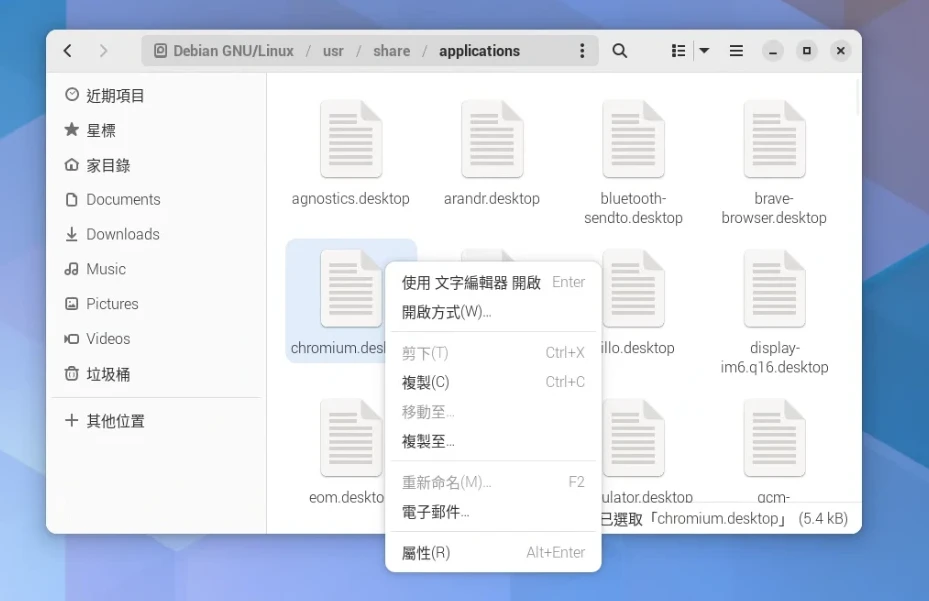
Task: Select the brave-browser.desktop file icon
Action: click(x=774, y=140)
